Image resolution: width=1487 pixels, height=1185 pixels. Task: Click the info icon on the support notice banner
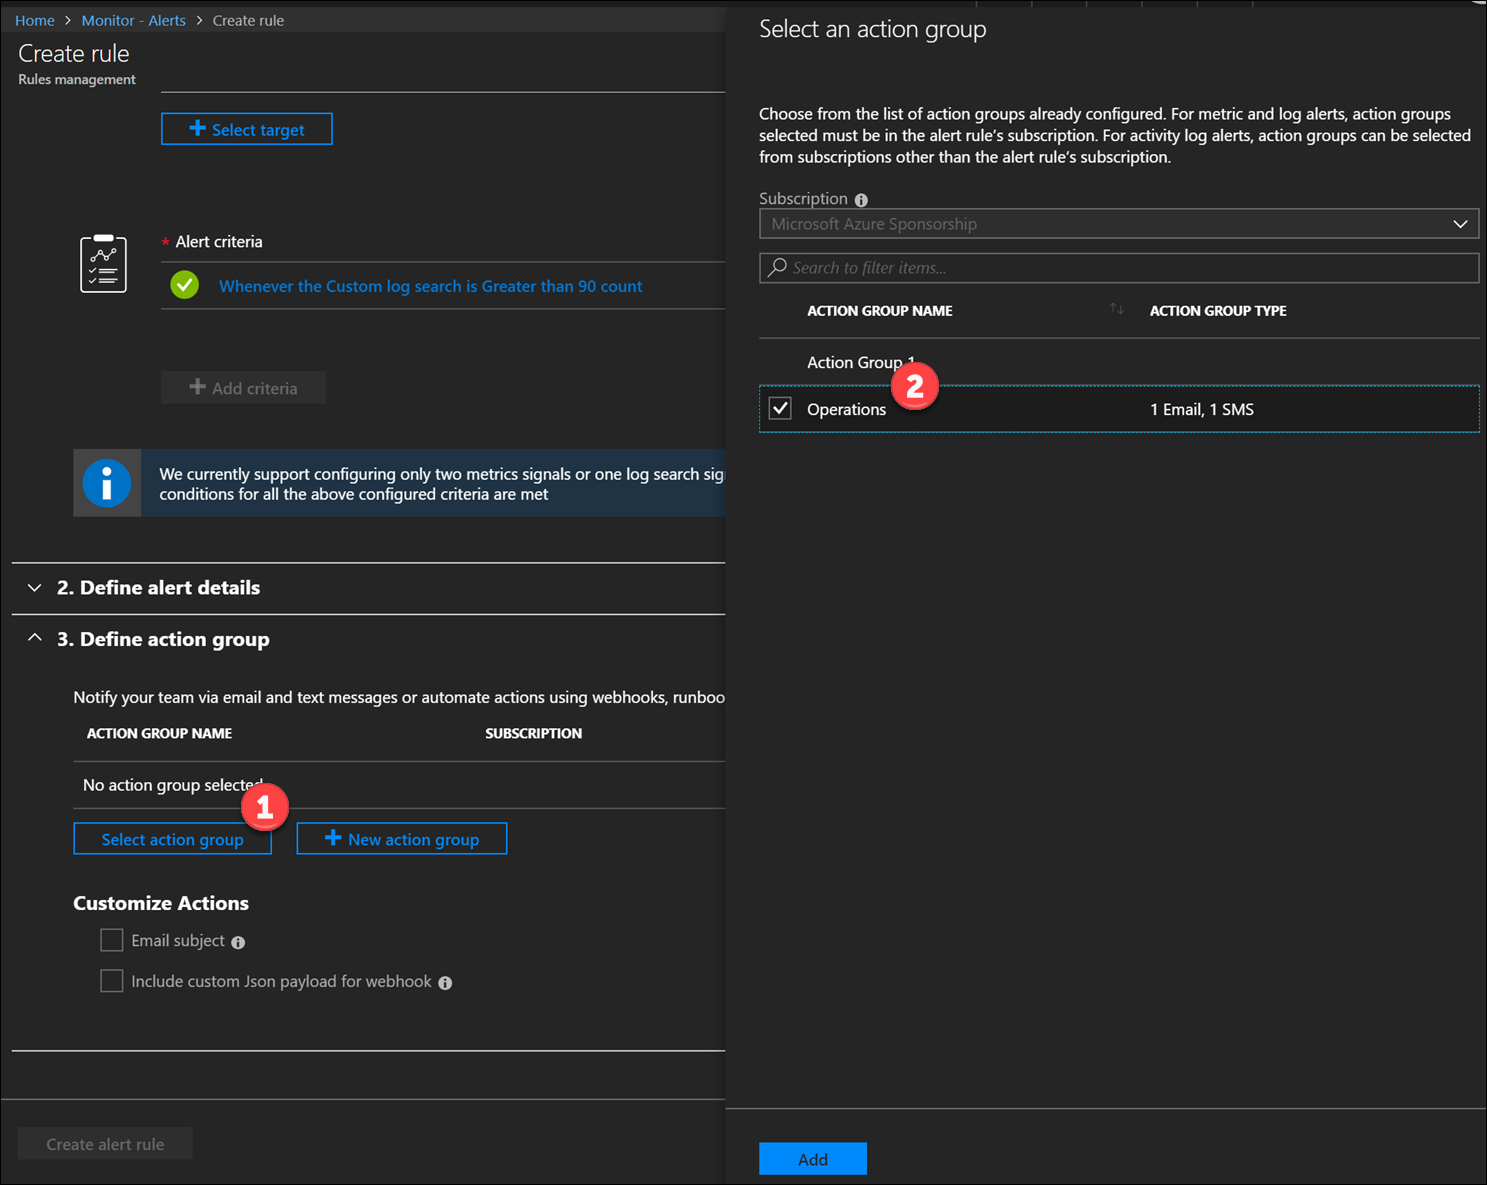[107, 483]
